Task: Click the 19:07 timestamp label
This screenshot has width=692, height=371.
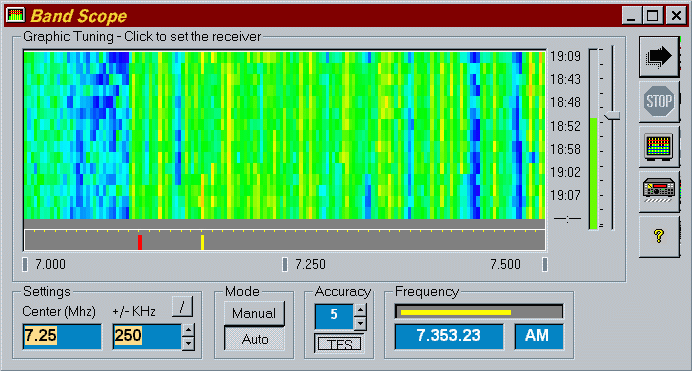Action: click(565, 195)
